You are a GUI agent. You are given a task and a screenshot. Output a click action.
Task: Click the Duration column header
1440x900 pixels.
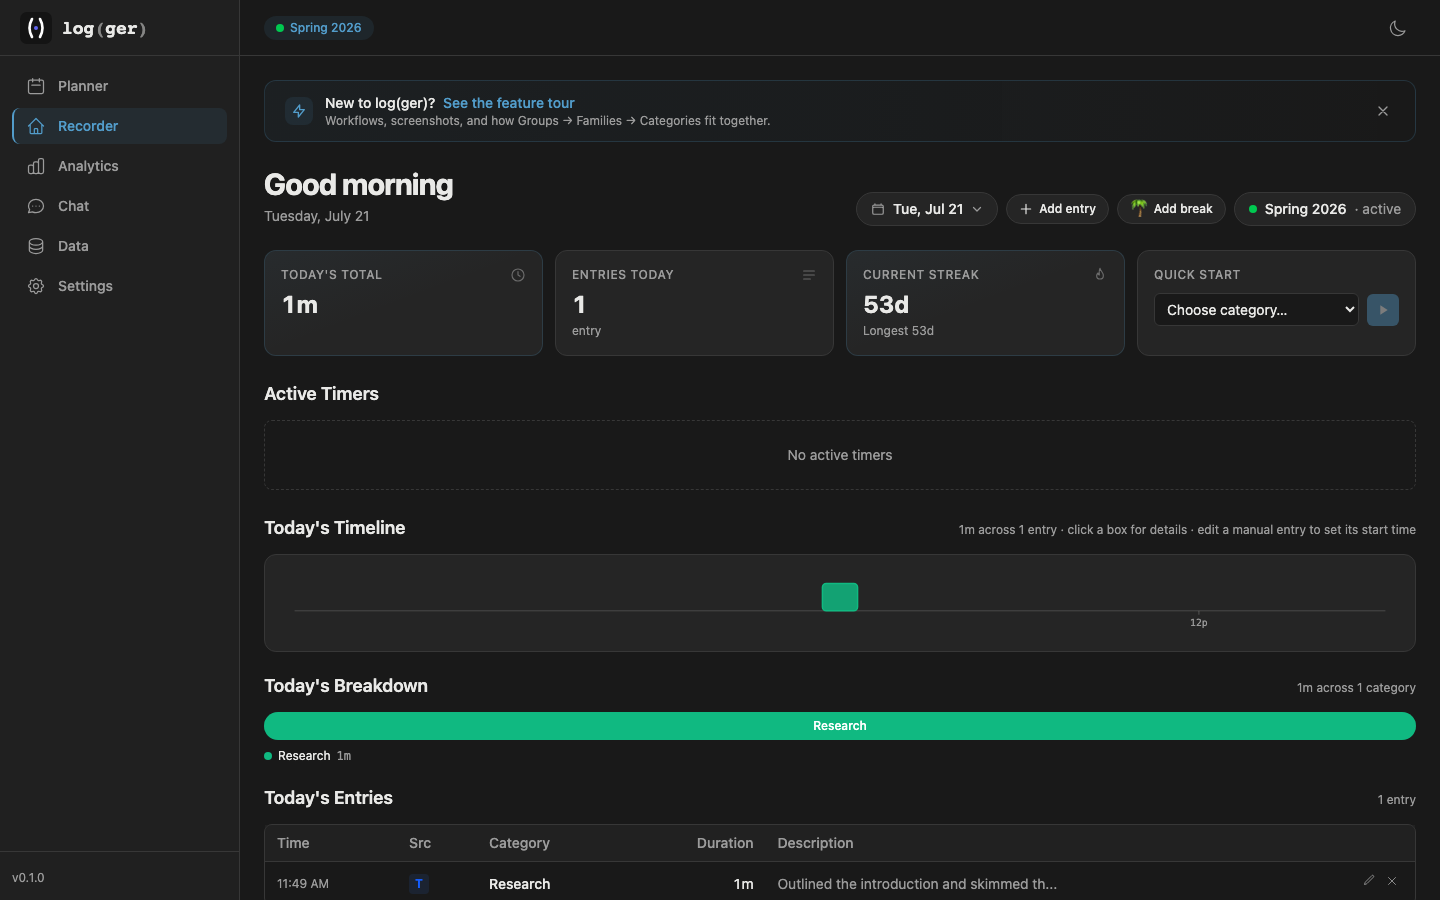pos(725,843)
